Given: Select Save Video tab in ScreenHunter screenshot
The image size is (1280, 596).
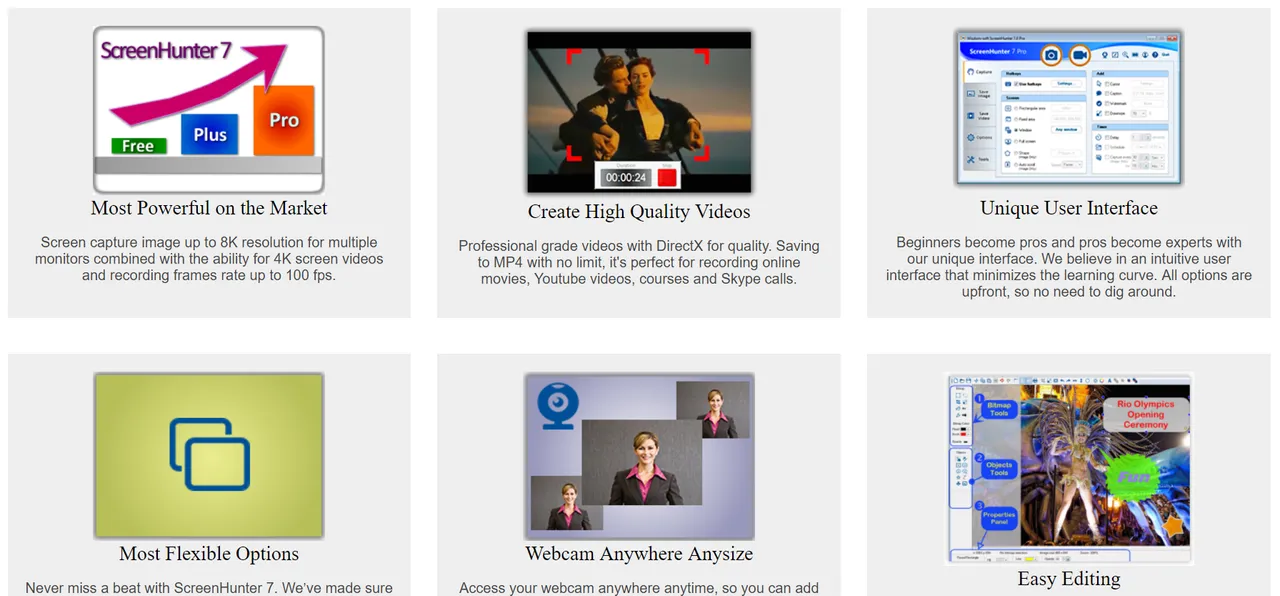Looking at the screenshot, I should [979, 115].
